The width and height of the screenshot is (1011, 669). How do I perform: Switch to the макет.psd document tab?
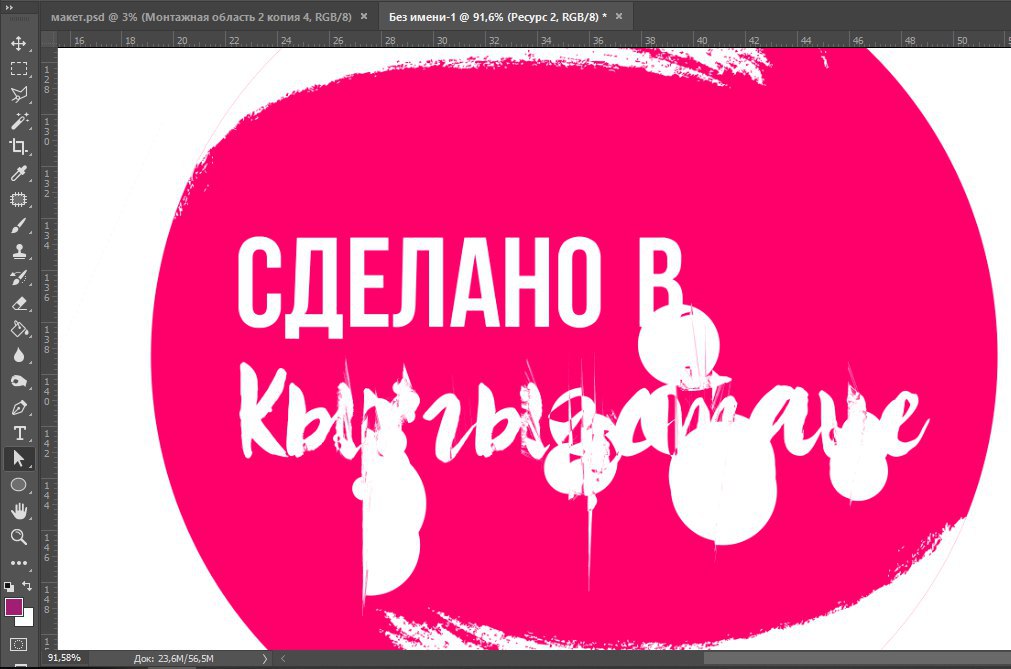pos(201,17)
